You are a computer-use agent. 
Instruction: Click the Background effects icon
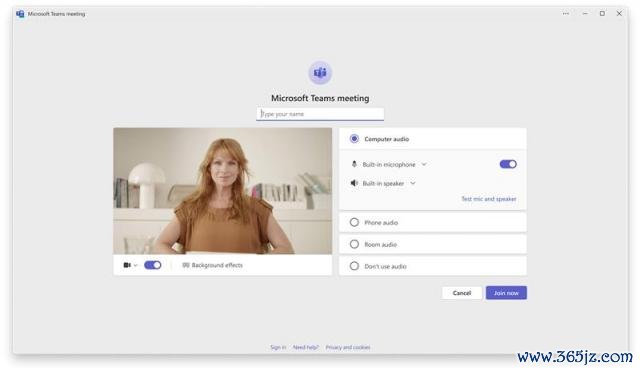(186, 265)
